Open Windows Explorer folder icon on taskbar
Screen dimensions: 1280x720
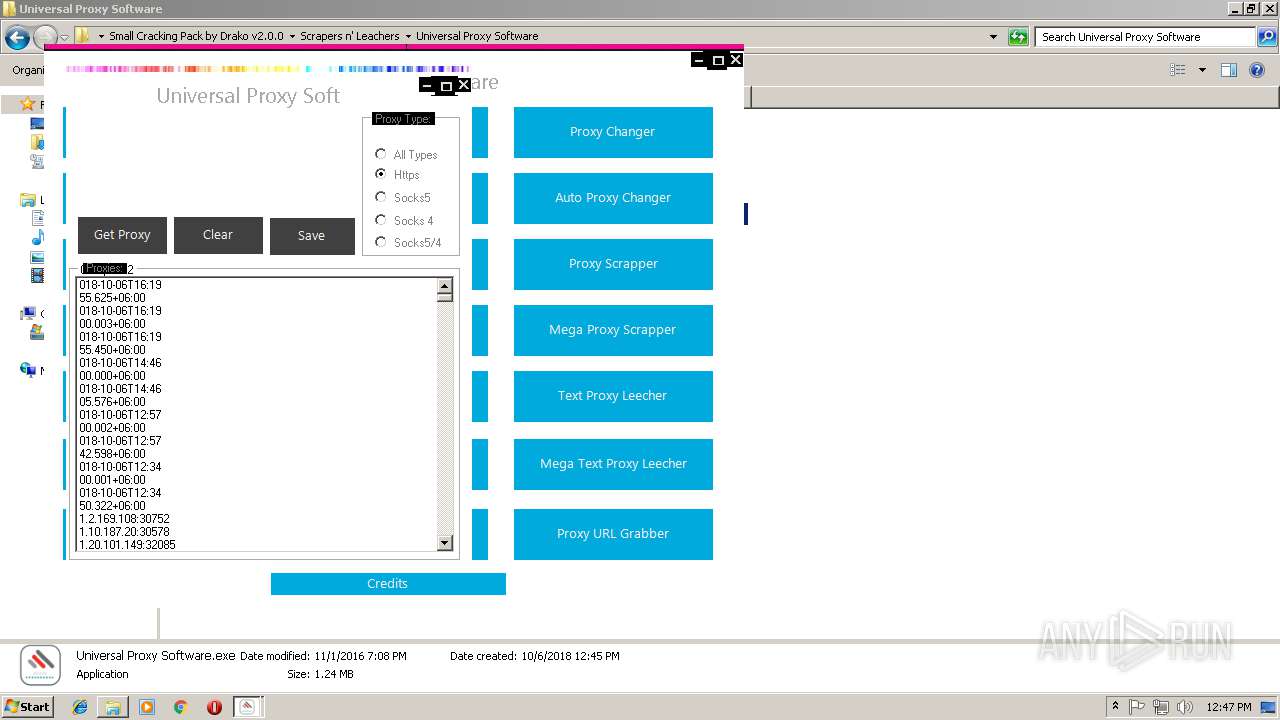click(x=113, y=707)
